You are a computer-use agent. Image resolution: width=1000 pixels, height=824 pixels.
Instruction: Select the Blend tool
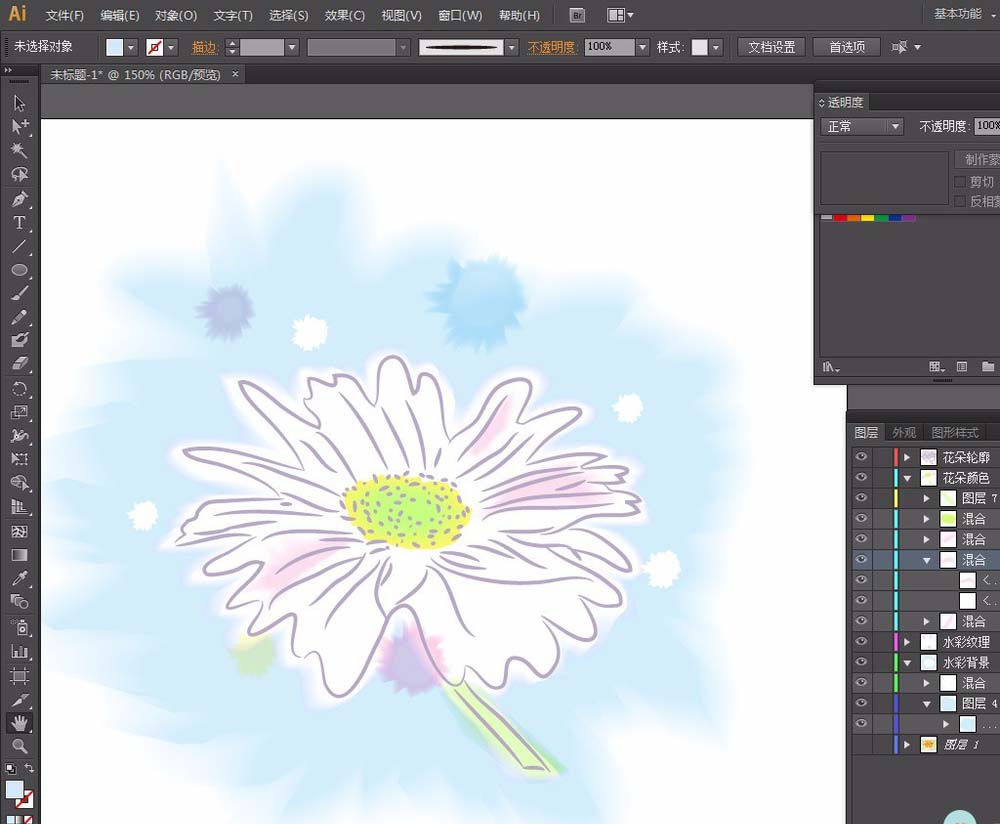[19, 601]
